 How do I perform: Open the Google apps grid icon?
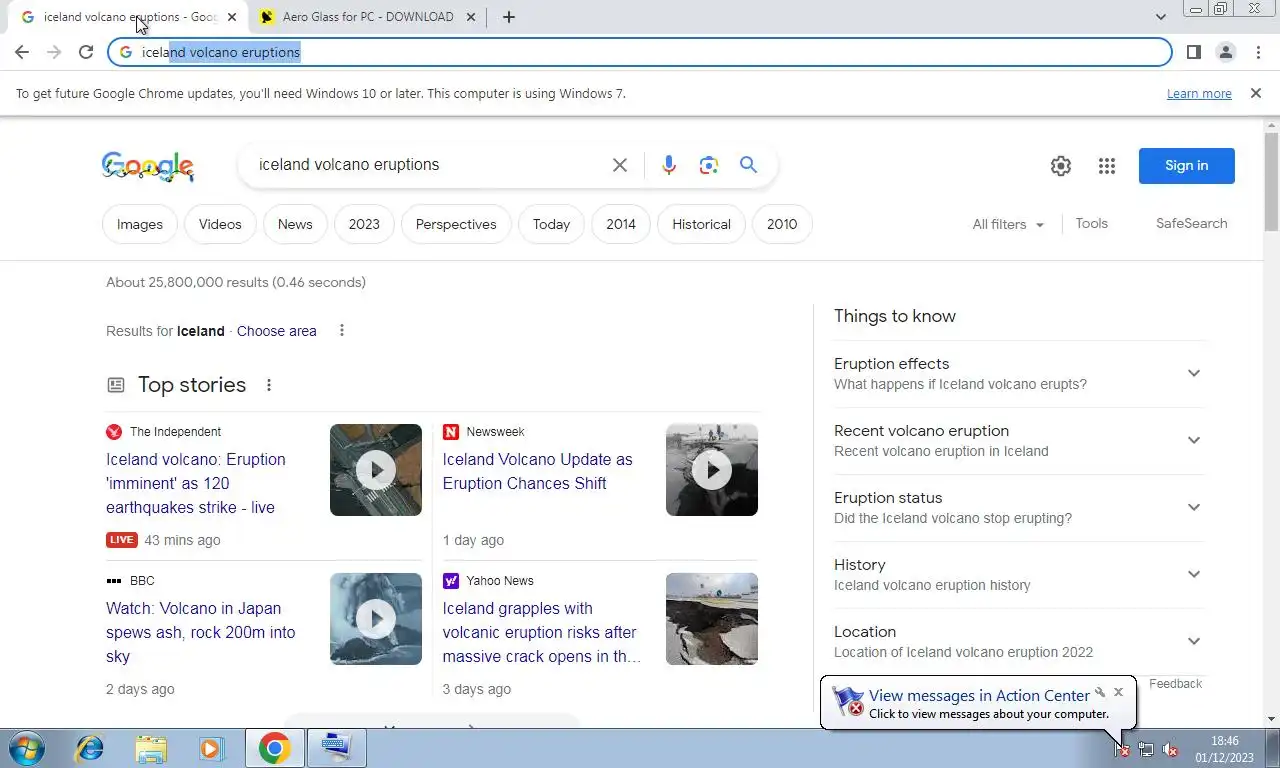pyautogui.click(x=1106, y=166)
